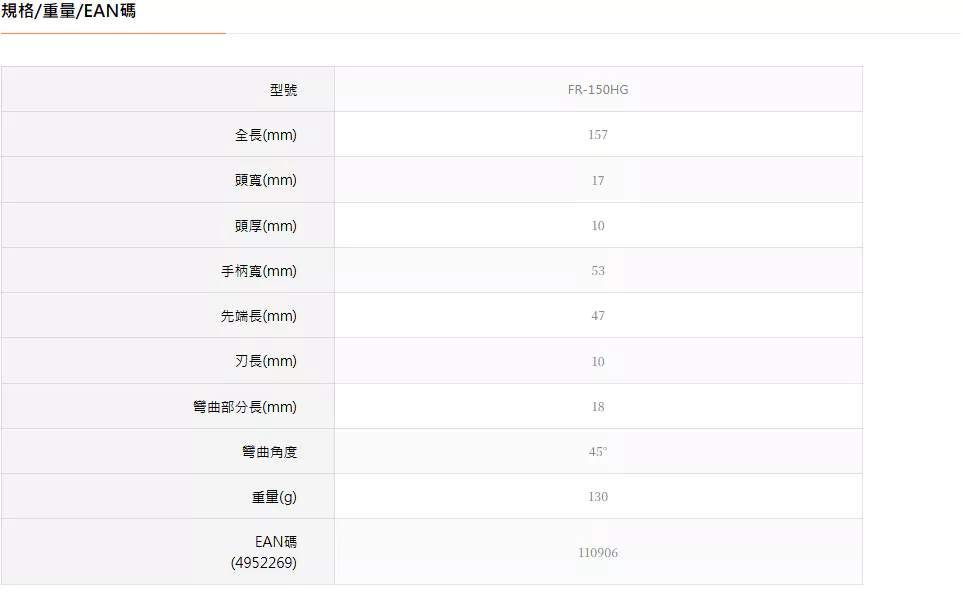This screenshot has height=594, width=963.
Task: Click the 先端長 value 47
Action: pyautogui.click(x=598, y=315)
